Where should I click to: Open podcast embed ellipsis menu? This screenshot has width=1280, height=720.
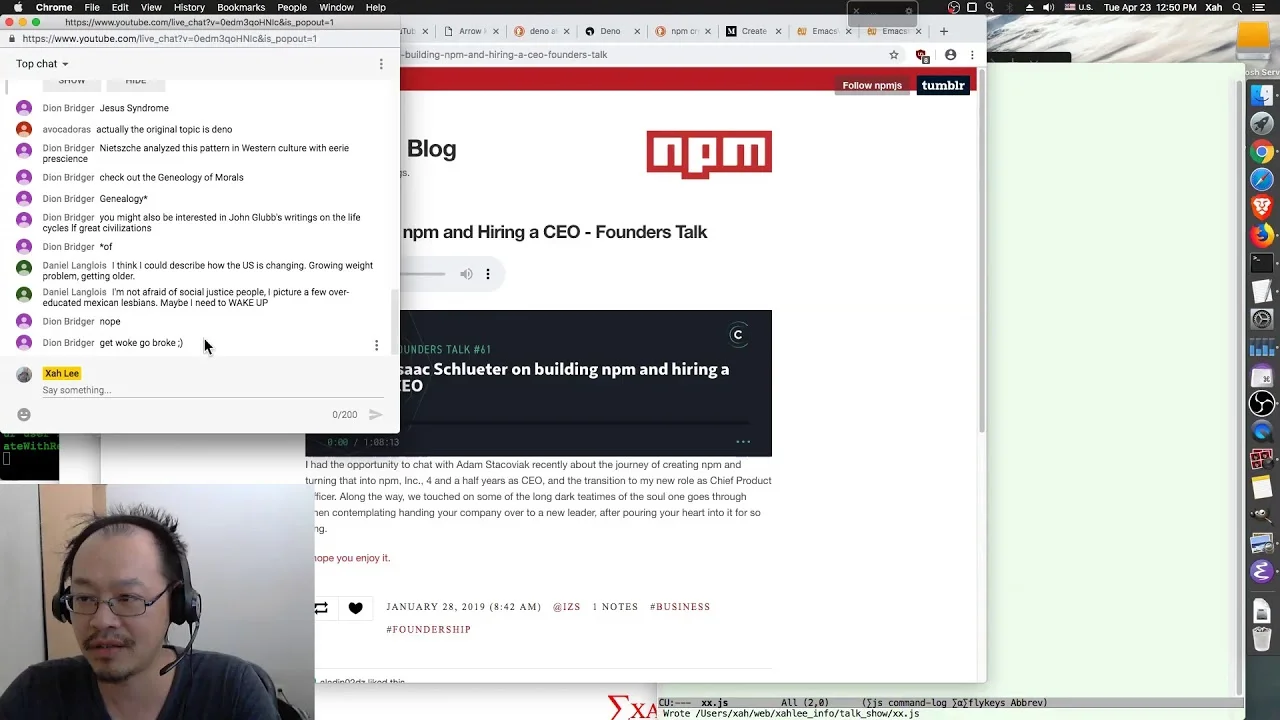point(743,441)
